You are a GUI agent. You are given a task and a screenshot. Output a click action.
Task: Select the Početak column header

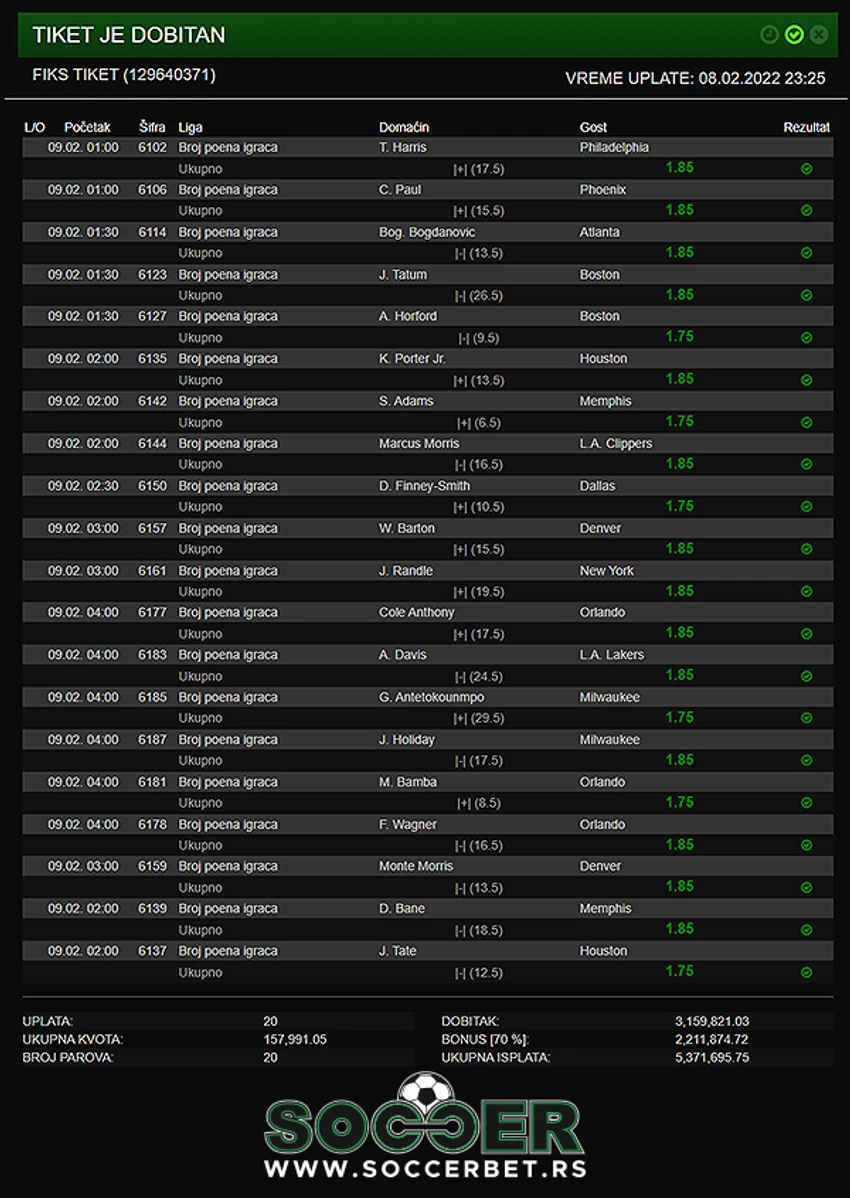(x=87, y=128)
